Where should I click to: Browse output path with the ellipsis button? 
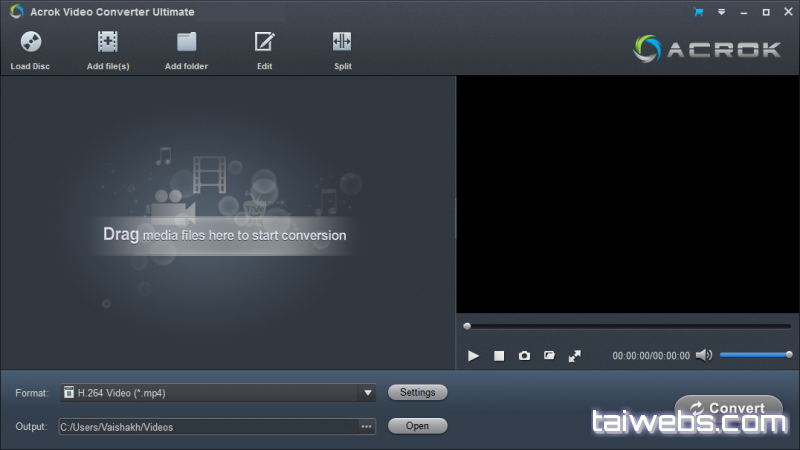click(366, 427)
